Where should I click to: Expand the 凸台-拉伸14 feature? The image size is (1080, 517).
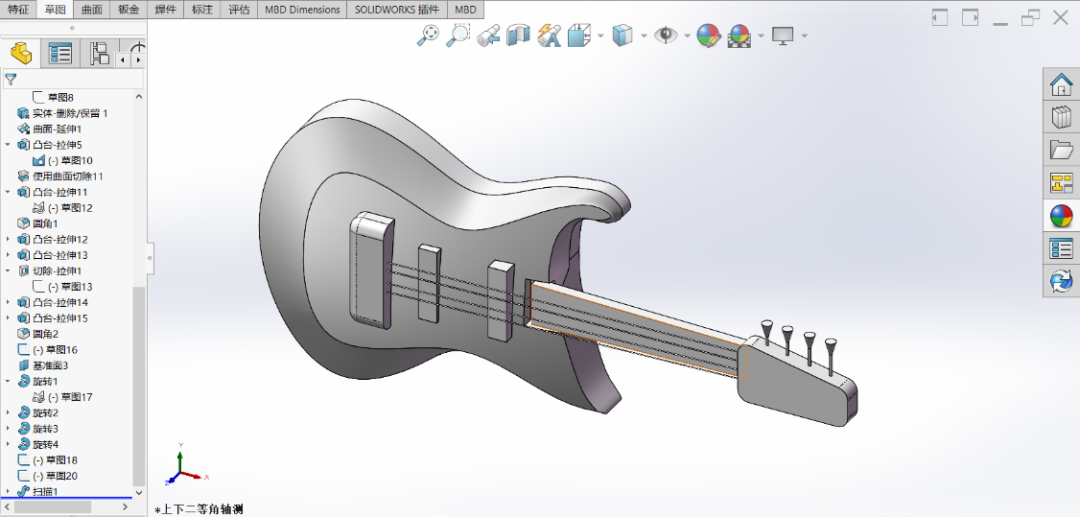coord(8,302)
